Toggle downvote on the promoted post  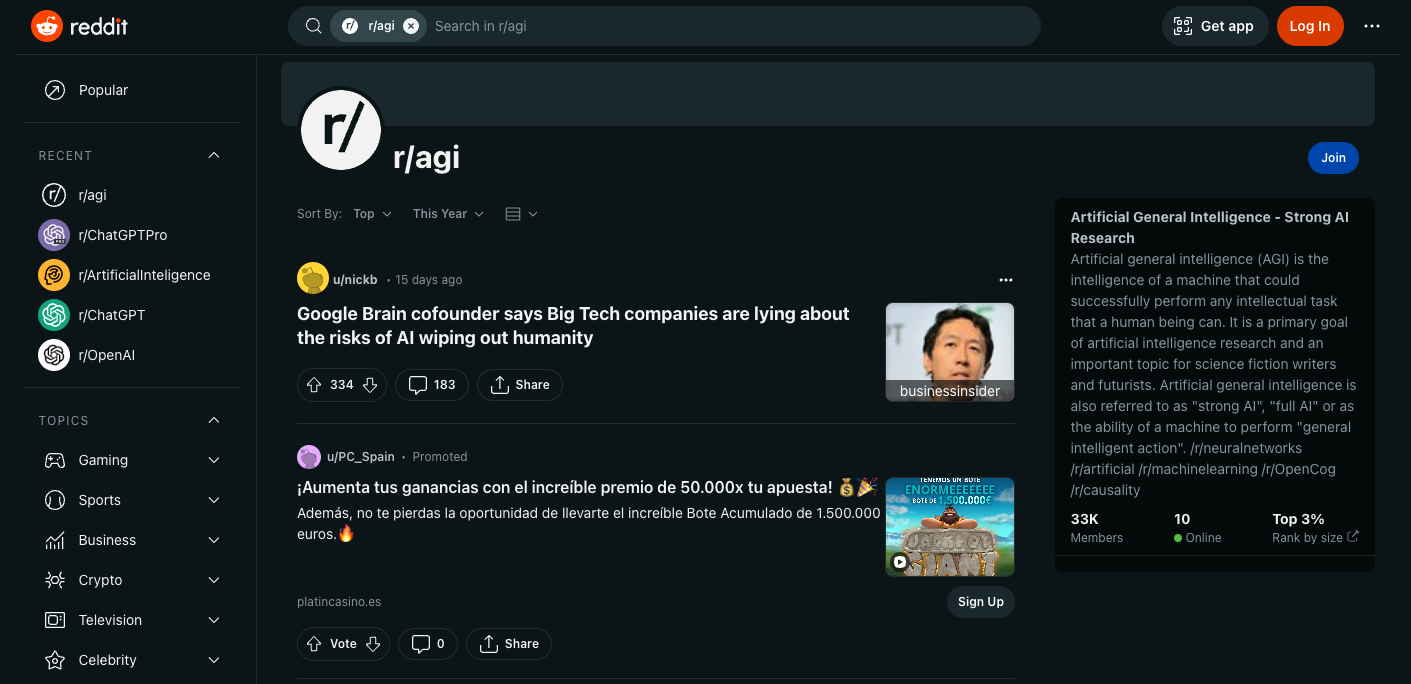click(374, 644)
